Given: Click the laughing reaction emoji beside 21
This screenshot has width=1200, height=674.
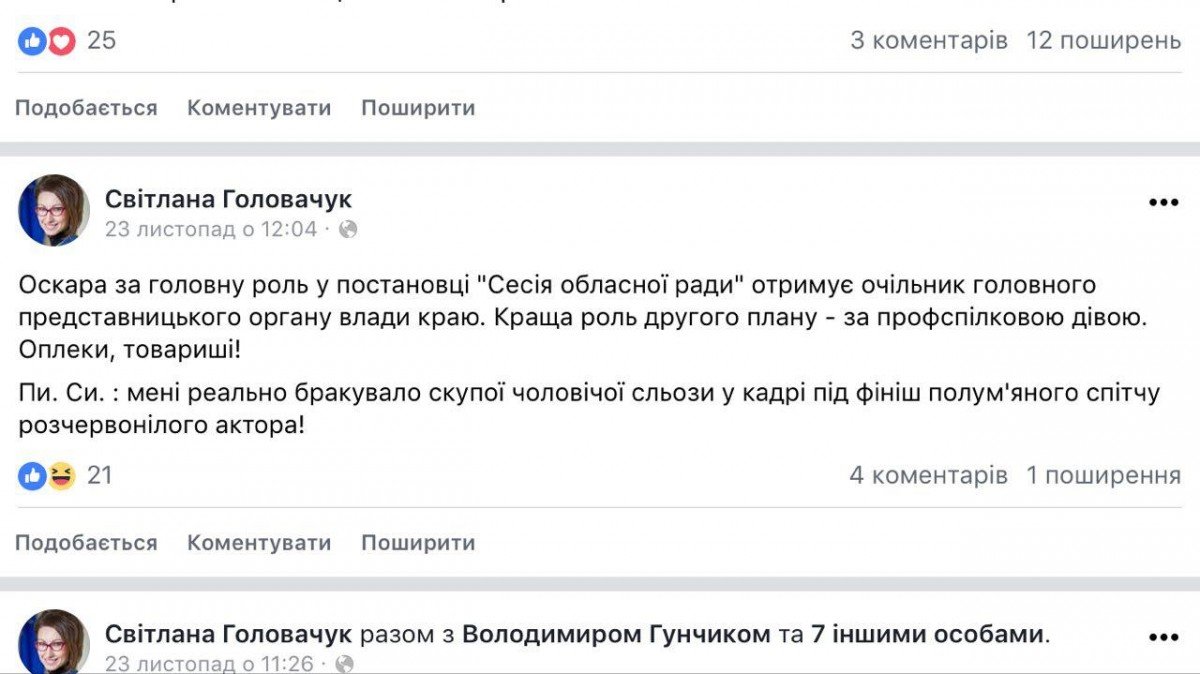Looking at the screenshot, I should coord(61,476).
